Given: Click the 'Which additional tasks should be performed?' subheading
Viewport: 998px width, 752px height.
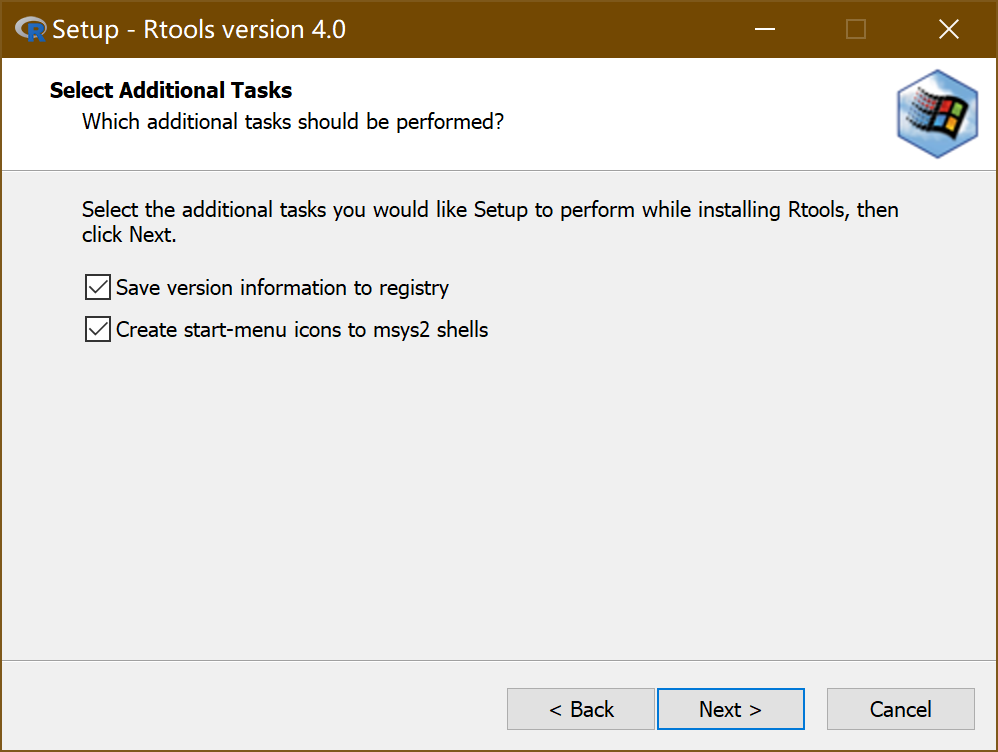Looking at the screenshot, I should tap(292, 122).
